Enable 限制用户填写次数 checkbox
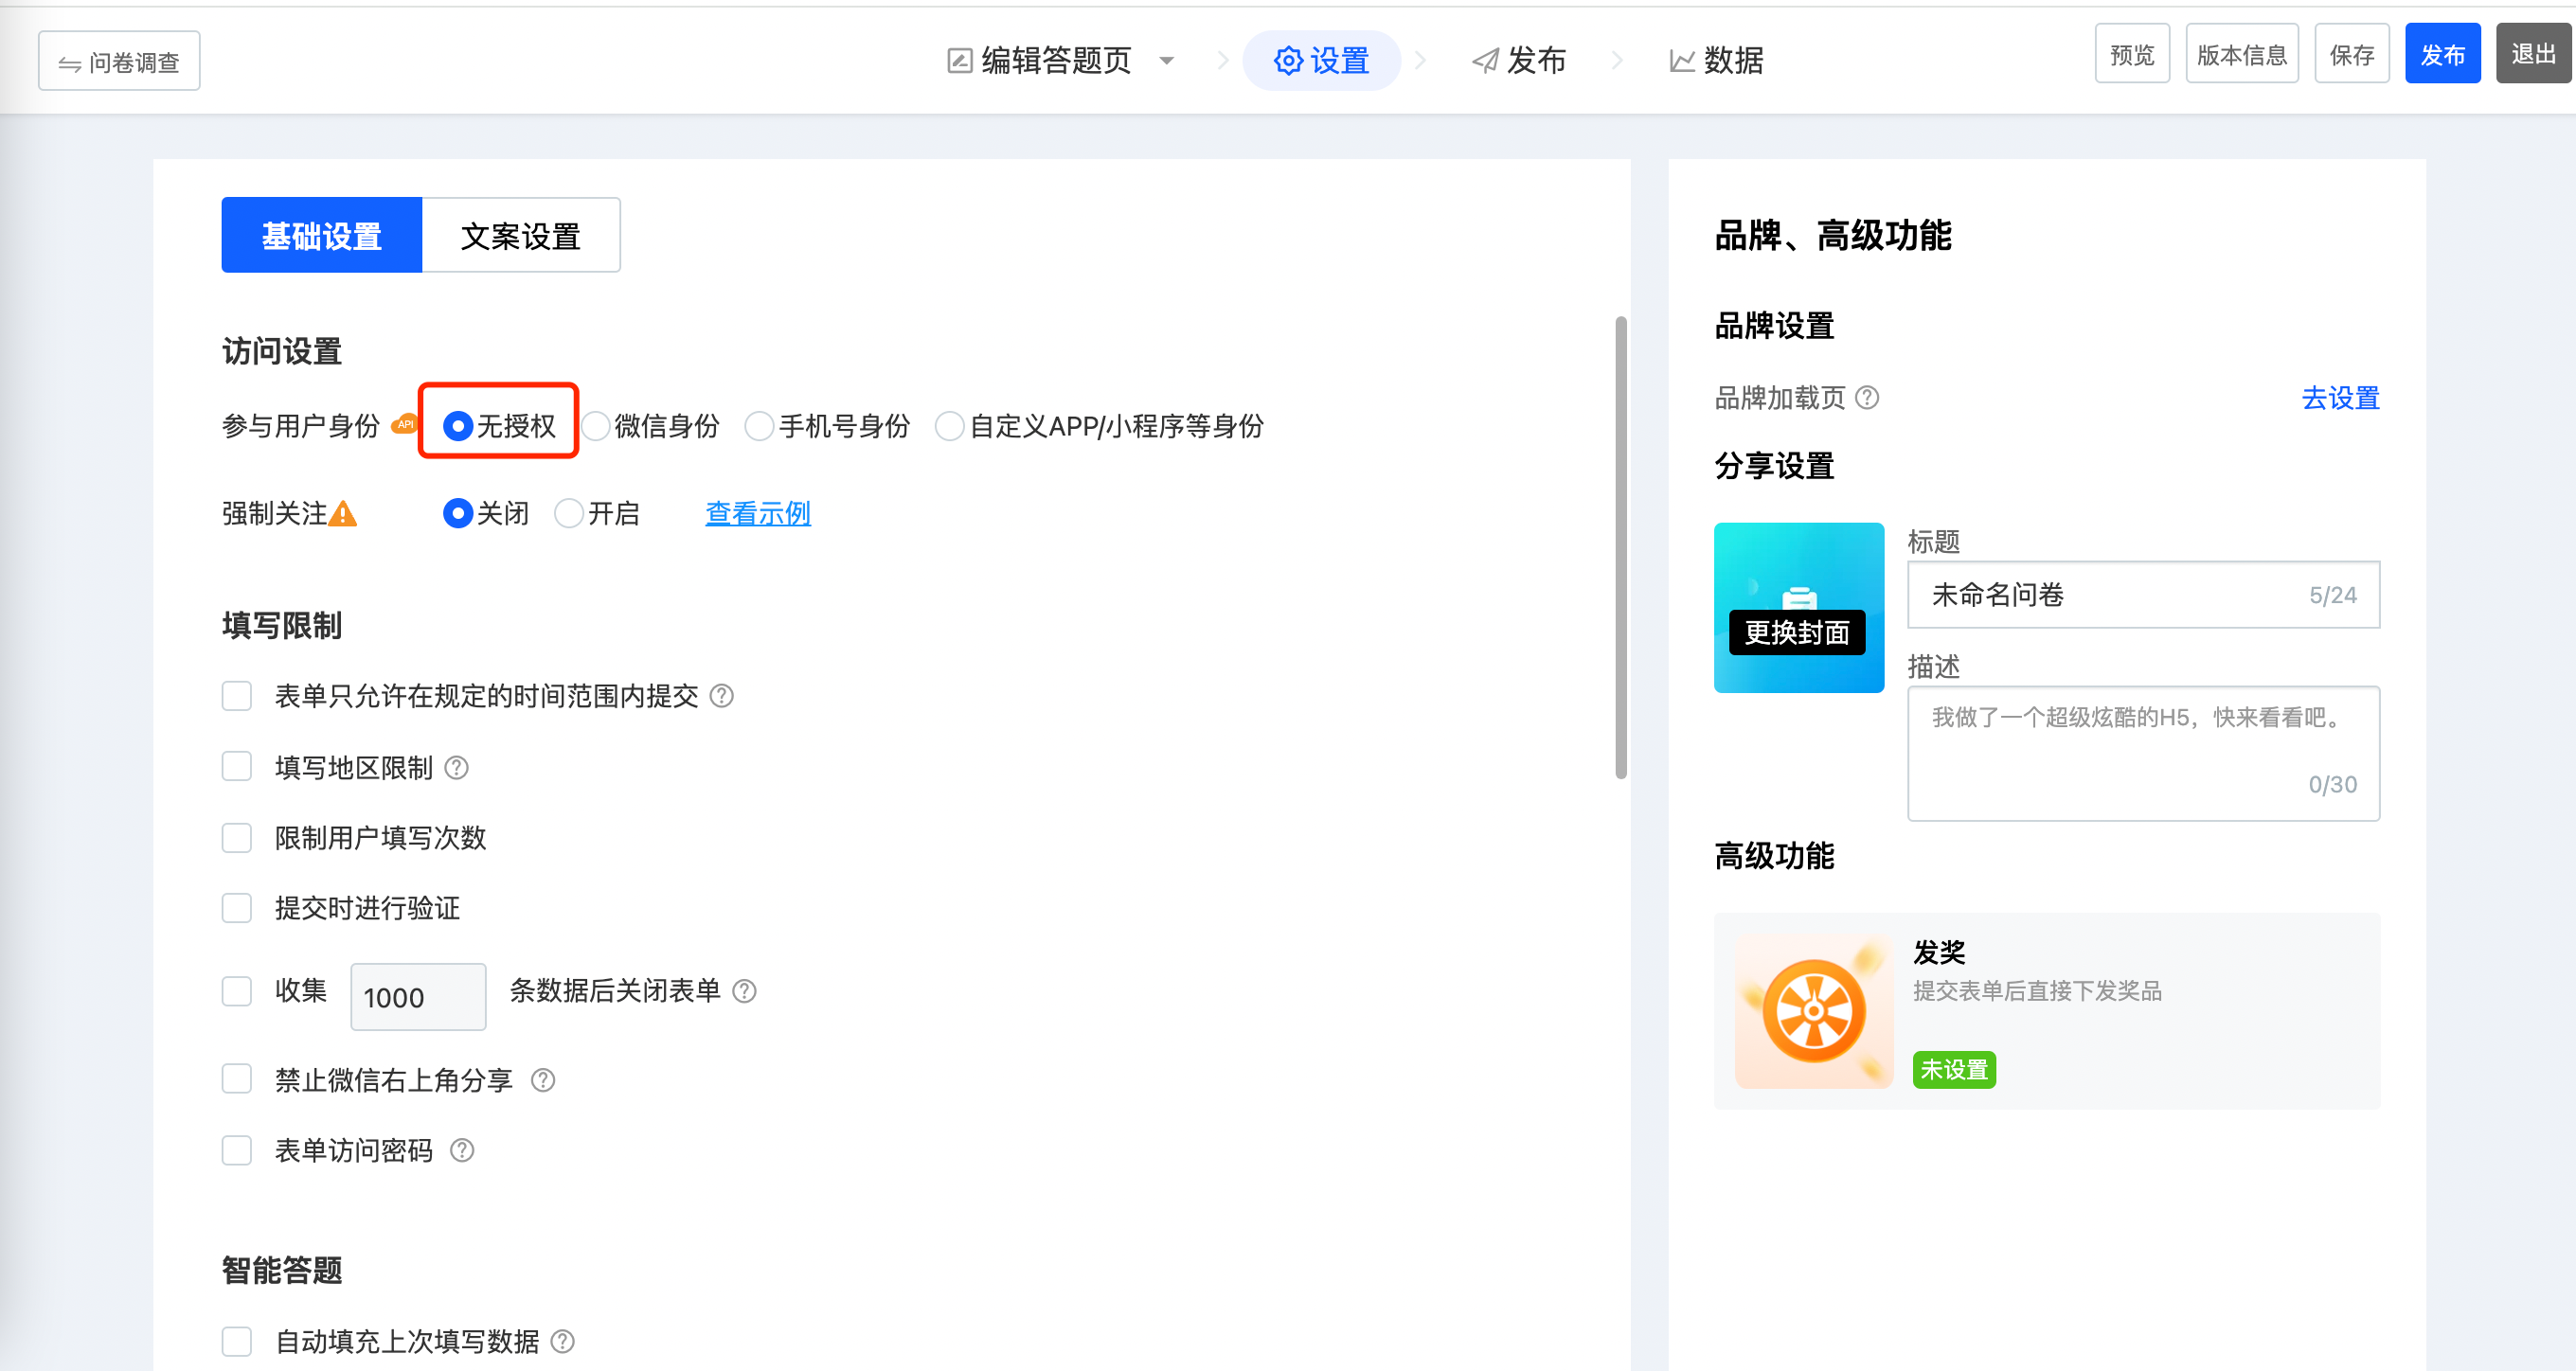The width and height of the screenshot is (2576, 1371). [x=237, y=838]
